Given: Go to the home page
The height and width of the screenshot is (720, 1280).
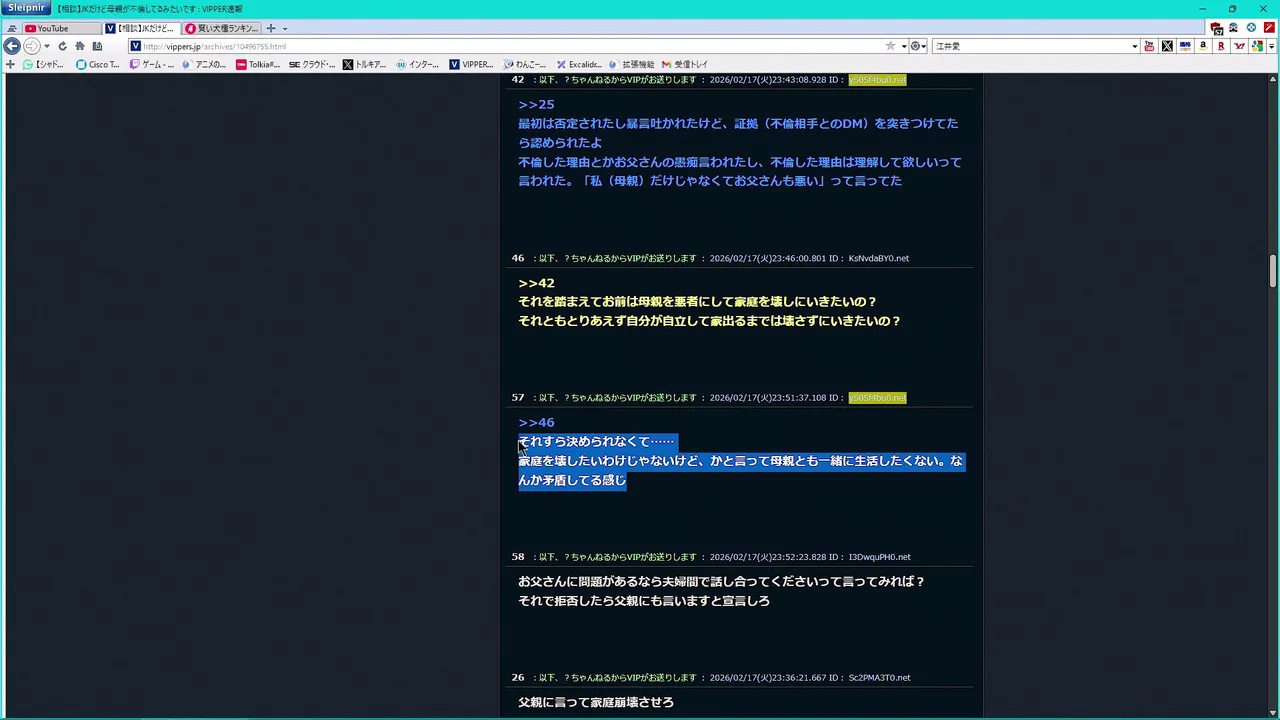Looking at the screenshot, I should 80,46.
